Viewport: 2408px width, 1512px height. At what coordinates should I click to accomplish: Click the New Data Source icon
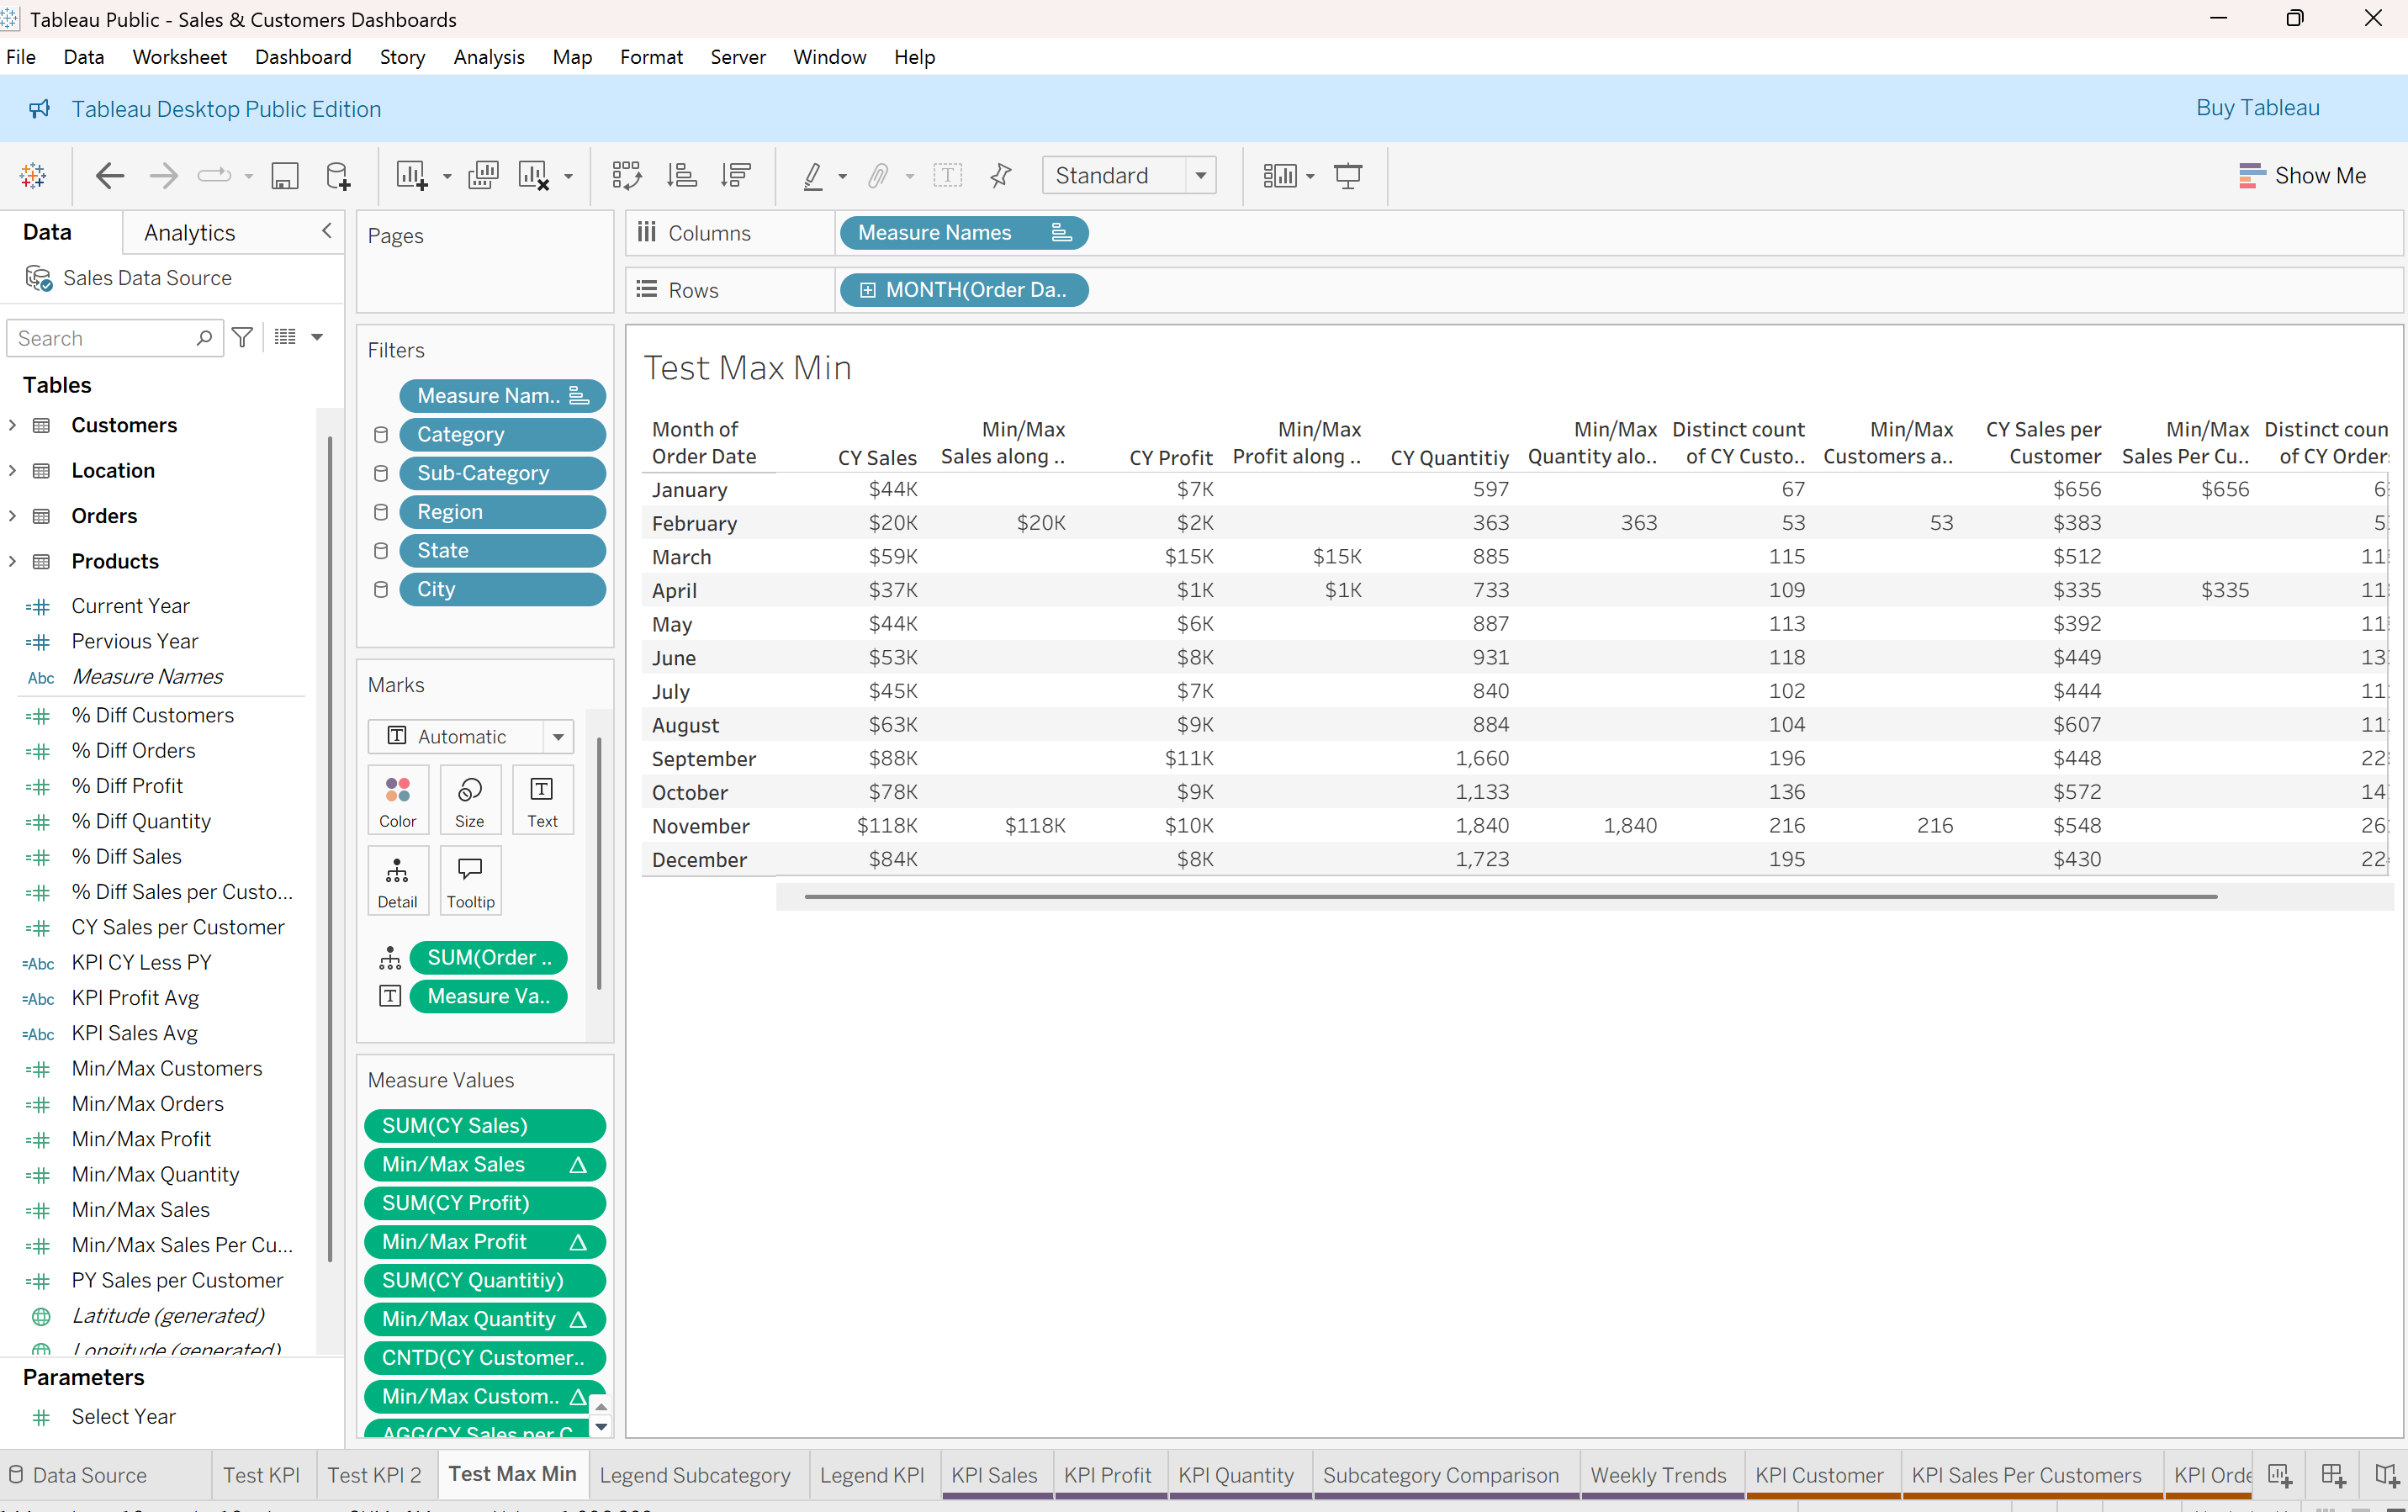[338, 176]
